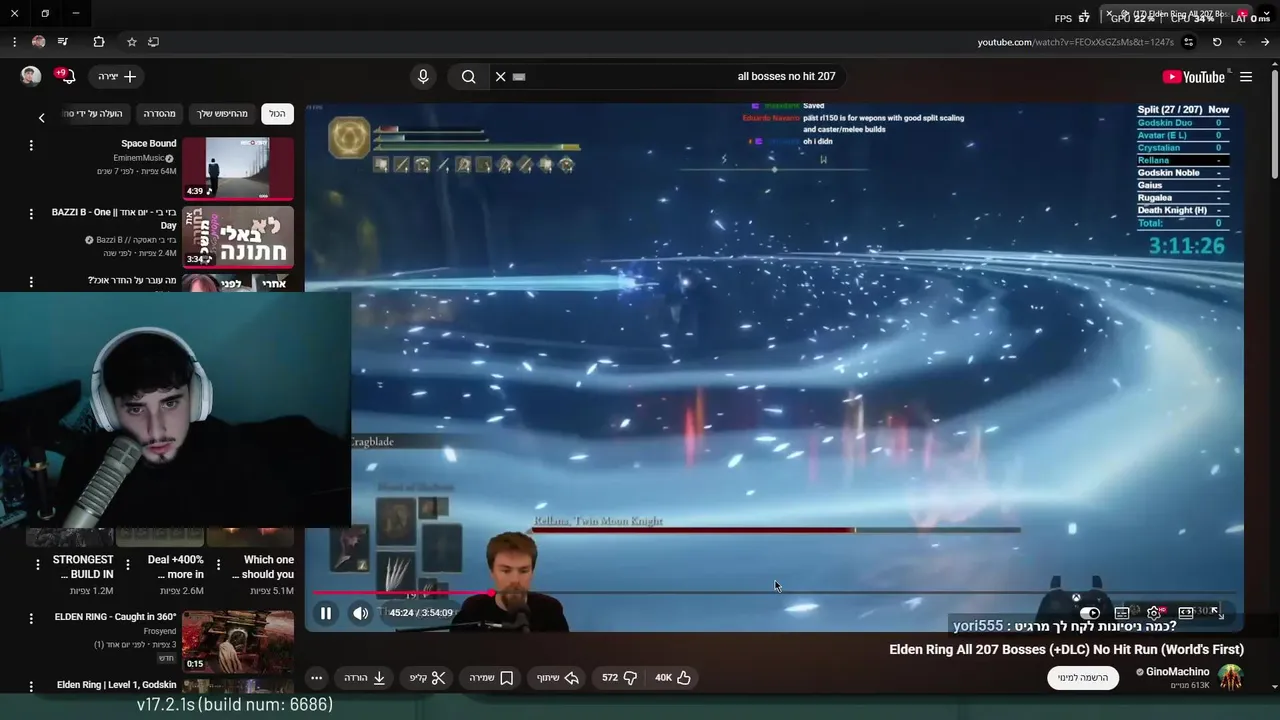
Task: Toggle the autoplay switch
Action: point(1089,613)
